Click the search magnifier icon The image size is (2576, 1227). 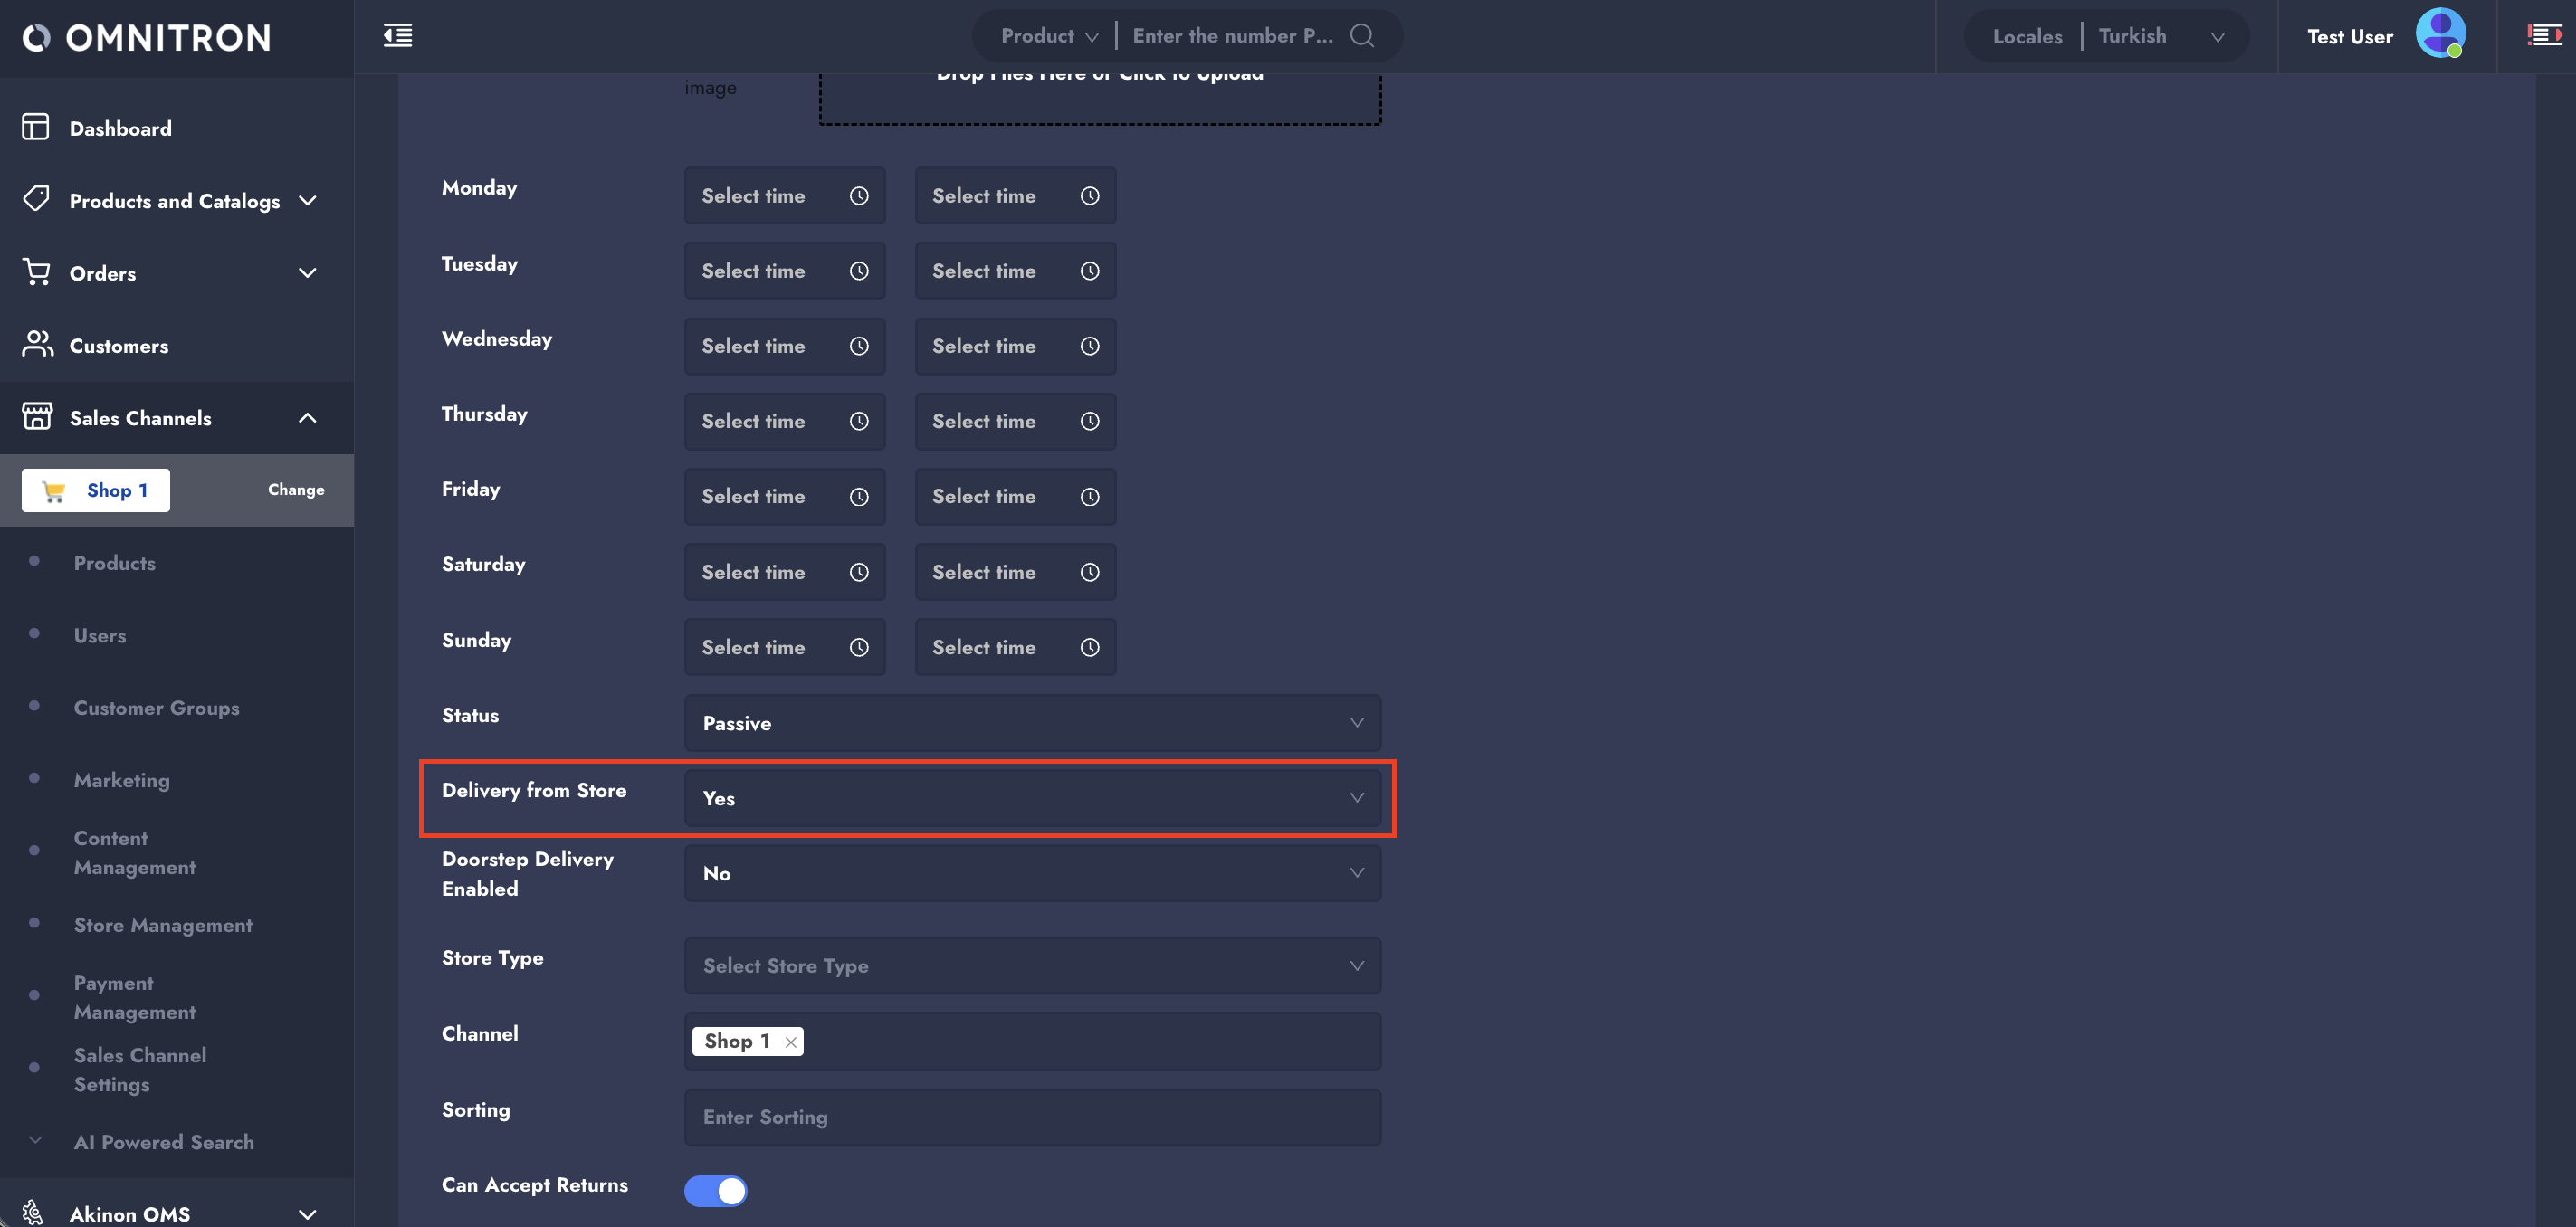tap(1361, 36)
